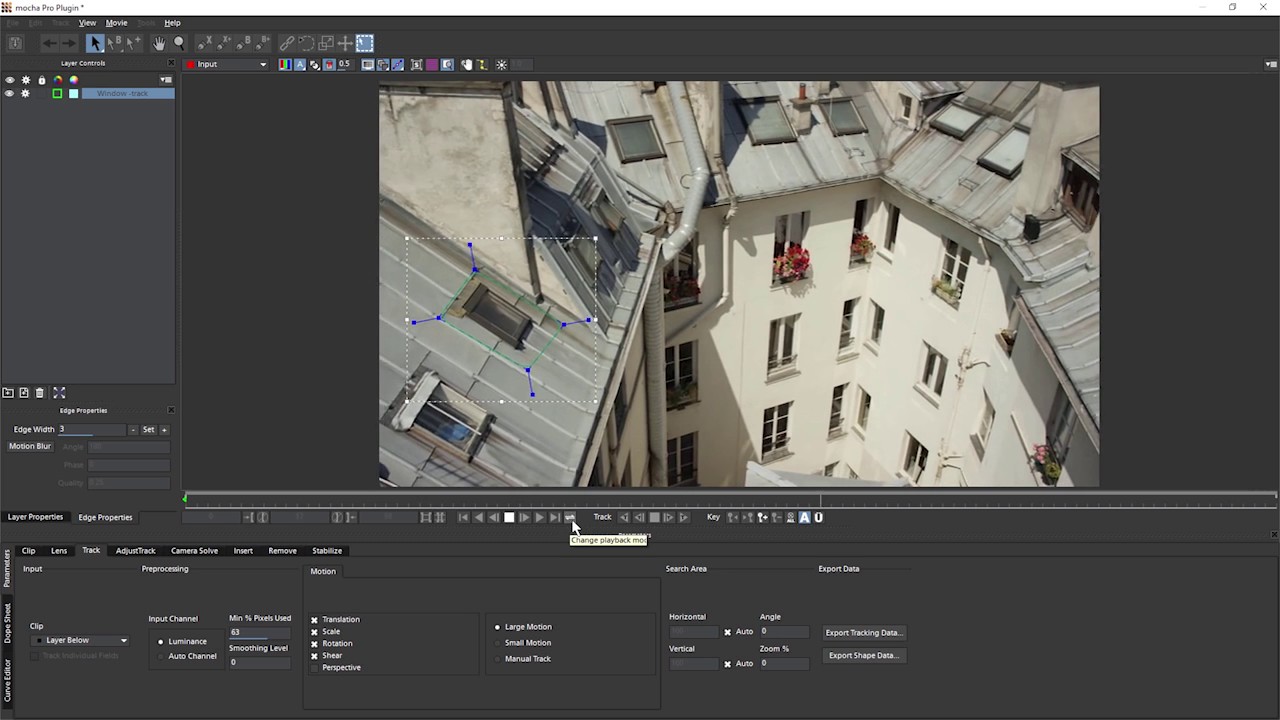Activate the arrow Pick tool
This screenshot has height=720, width=1280.
pos(95,43)
